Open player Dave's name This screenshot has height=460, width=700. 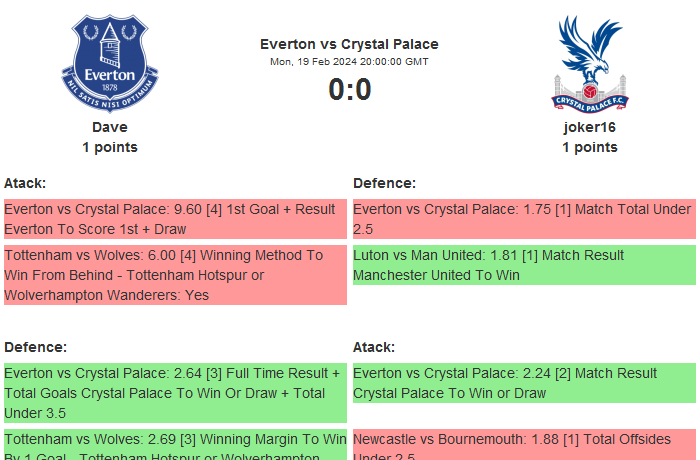110,127
